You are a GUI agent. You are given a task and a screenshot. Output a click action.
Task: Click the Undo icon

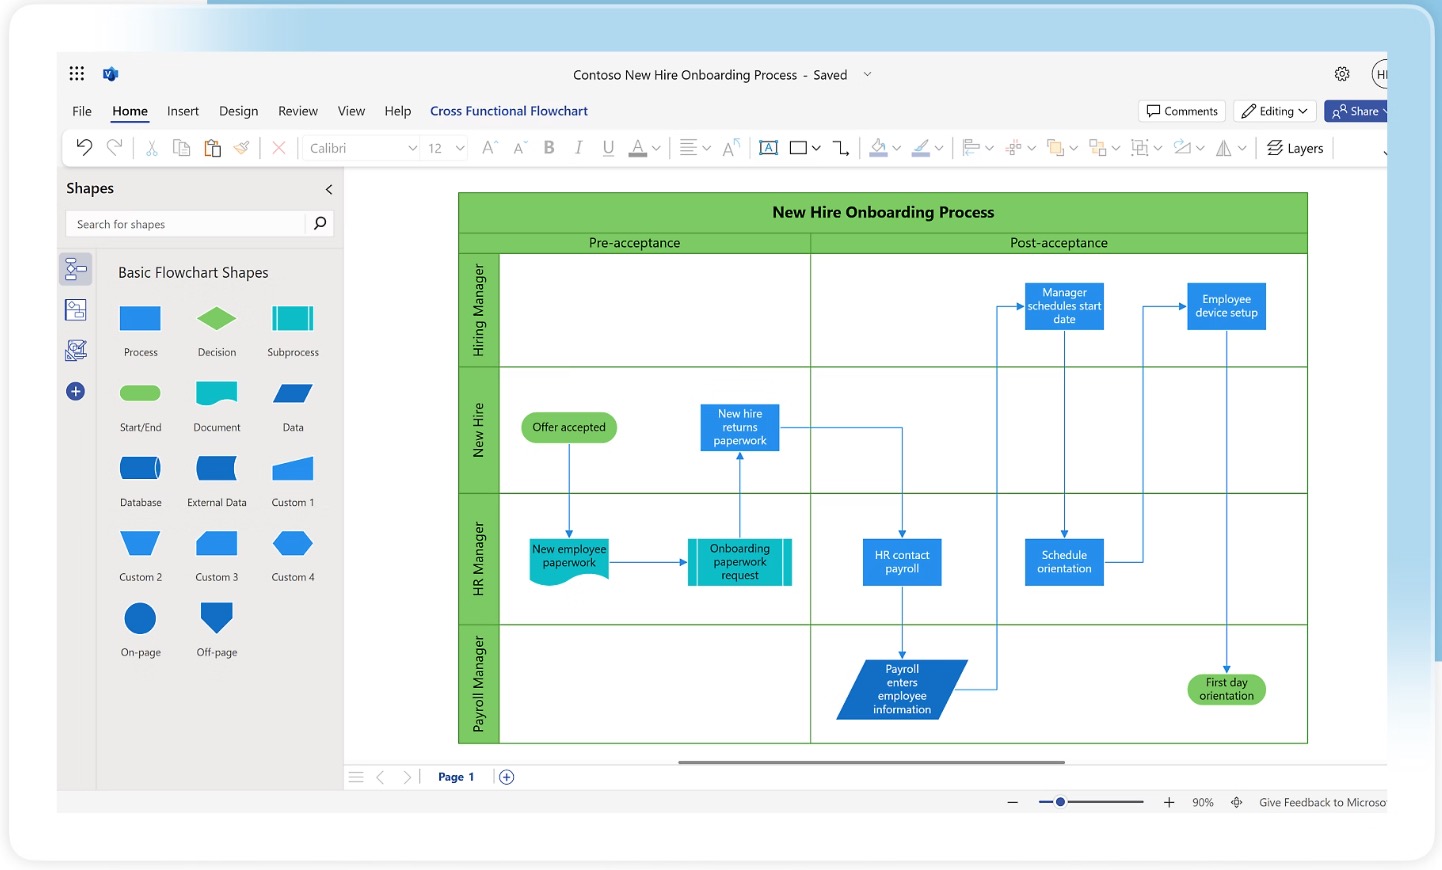[84, 148]
